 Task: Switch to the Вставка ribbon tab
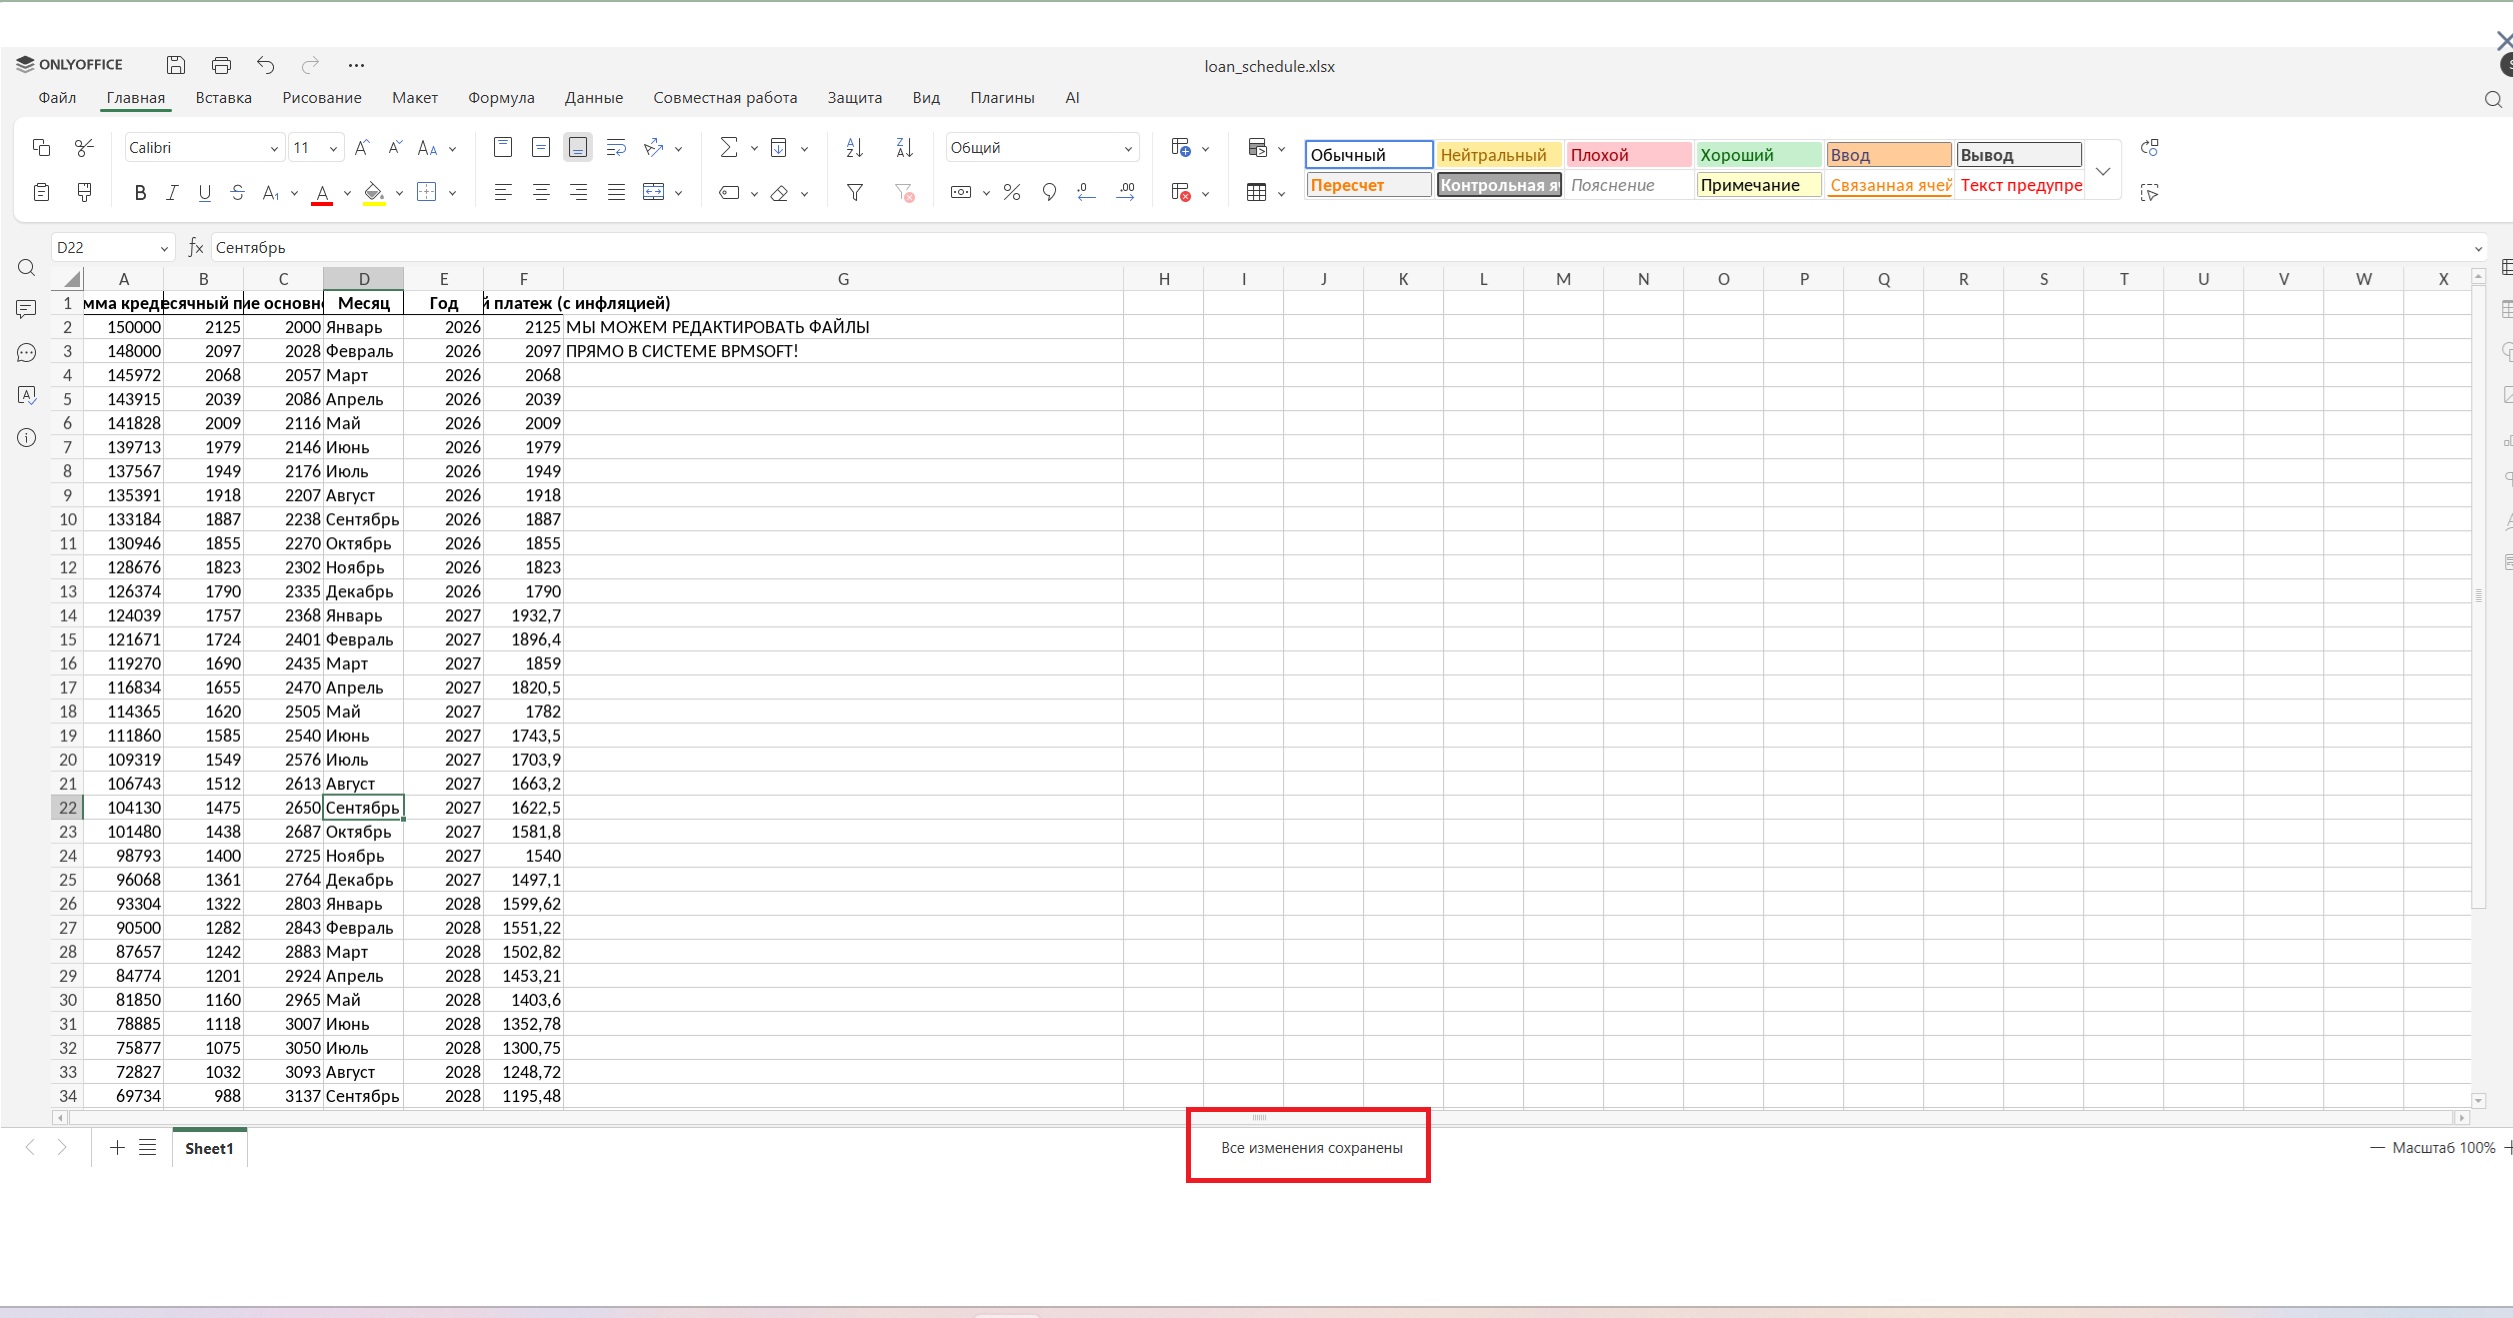click(x=222, y=97)
